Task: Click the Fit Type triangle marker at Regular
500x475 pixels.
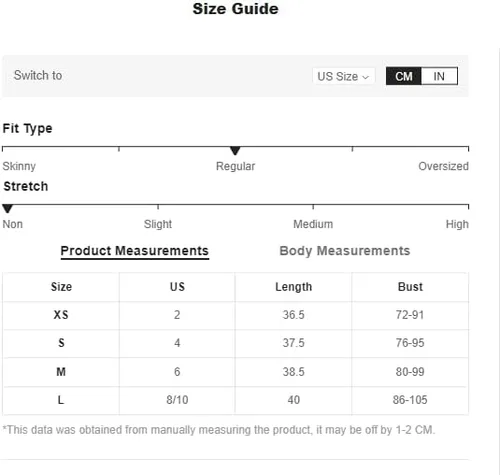Action: click(x=235, y=151)
